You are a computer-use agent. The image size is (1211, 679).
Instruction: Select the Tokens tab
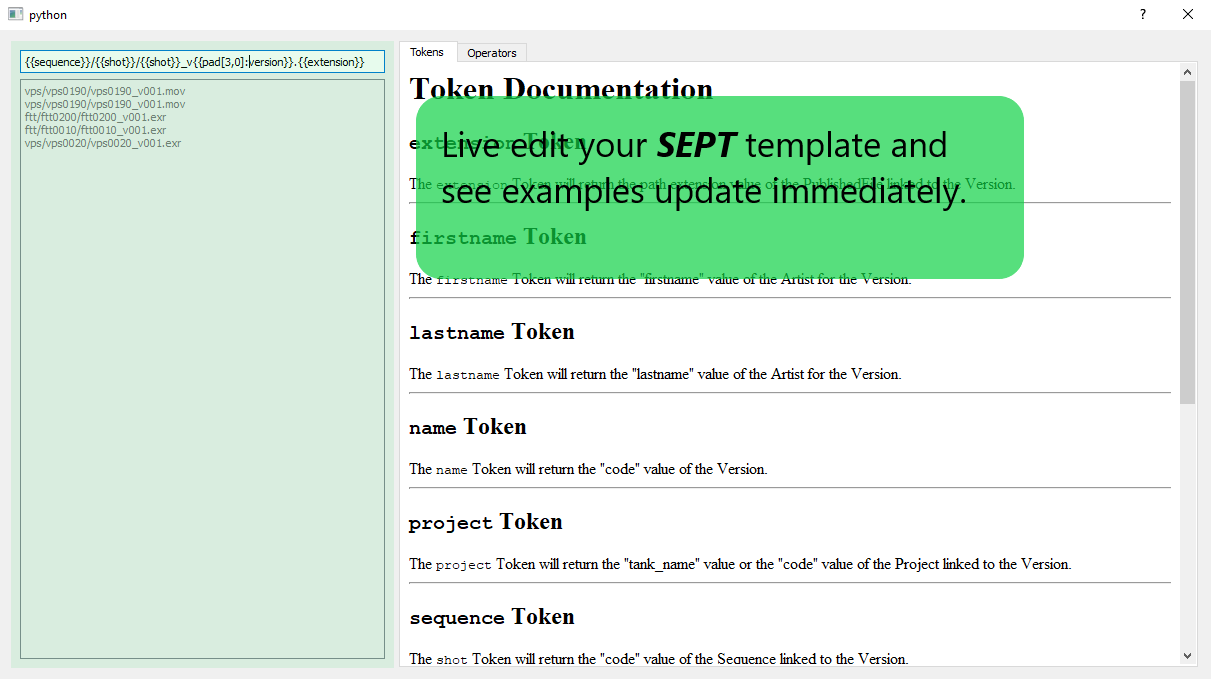click(x=427, y=52)
